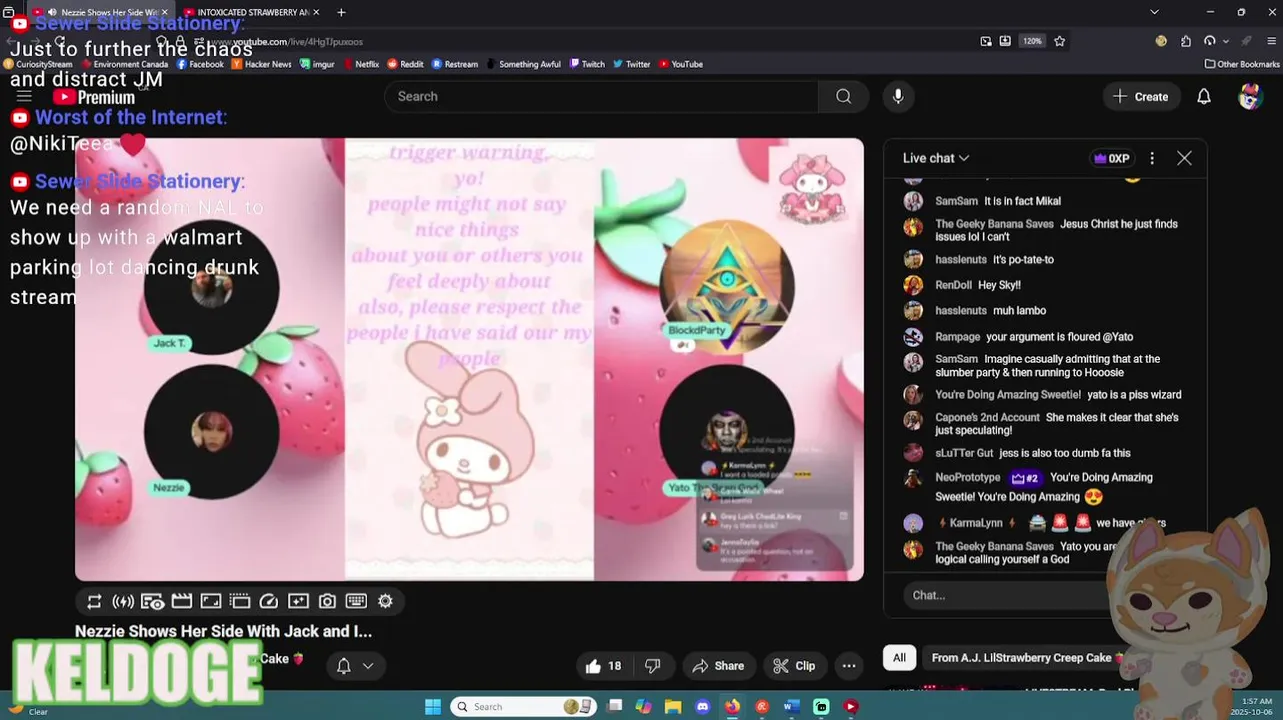Click the eye view-mode icon below the player
Viewport: 1283px width, 720px height.
[152, 601]
